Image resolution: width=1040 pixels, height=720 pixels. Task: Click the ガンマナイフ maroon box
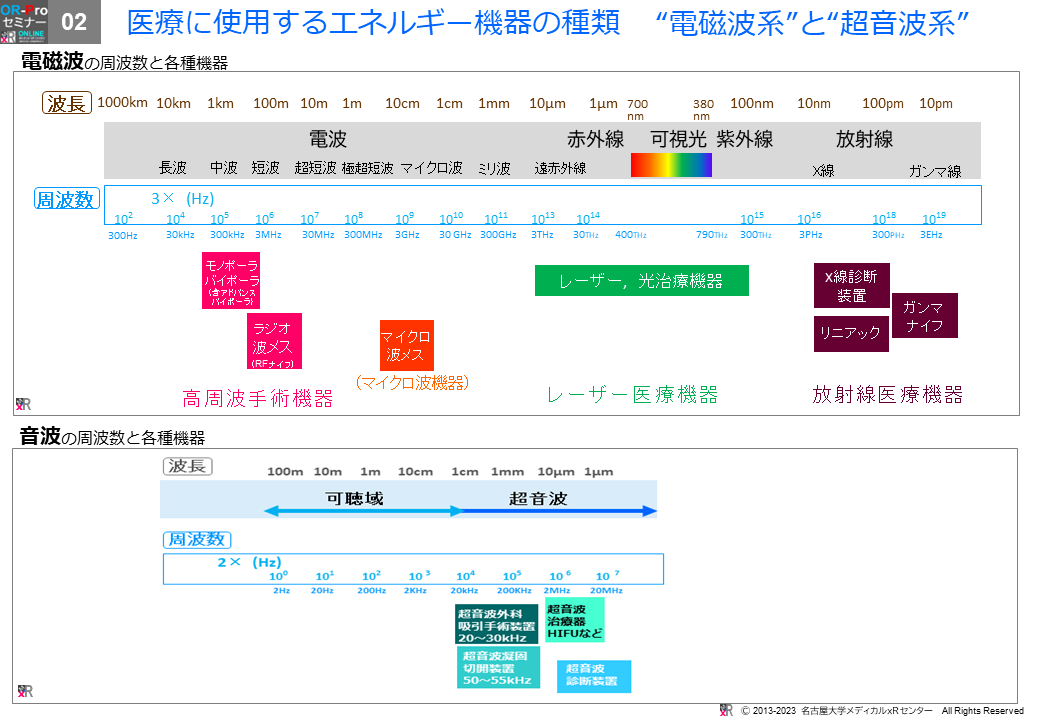pos(925,316)
